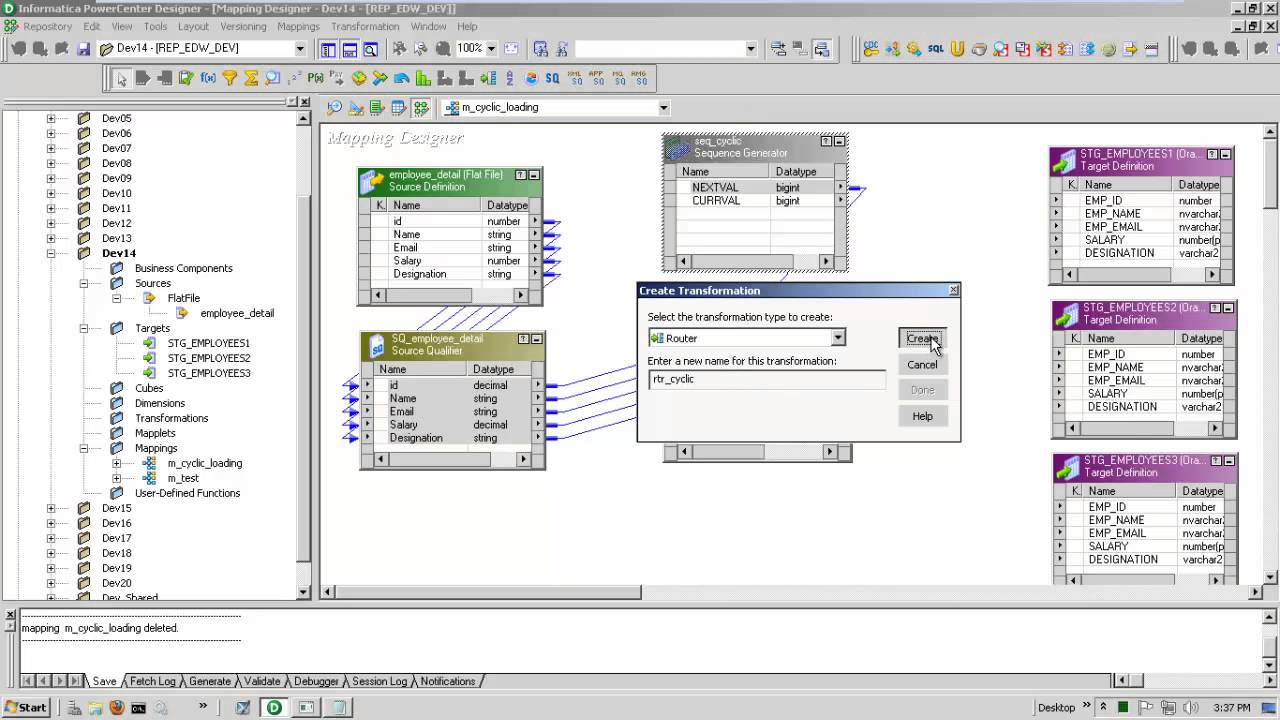Pick the green bar-chart Rank icon
The image size is (1280, 720).
(x=423, y=78)
